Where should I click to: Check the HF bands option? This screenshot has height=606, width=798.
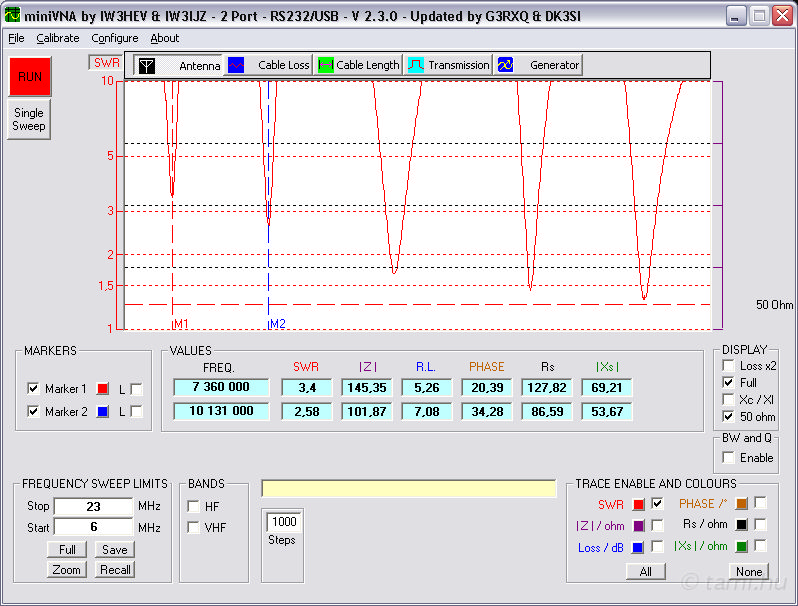(x=193, y=506)
